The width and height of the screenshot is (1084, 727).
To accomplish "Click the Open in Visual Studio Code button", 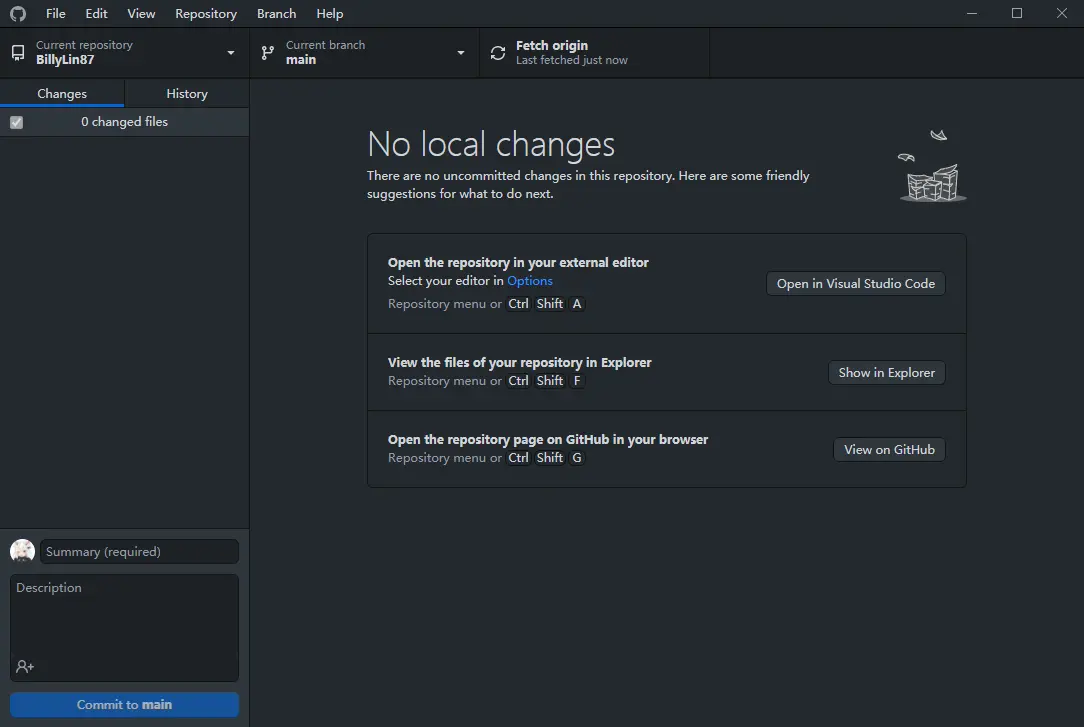I will (x=855, y=283).
